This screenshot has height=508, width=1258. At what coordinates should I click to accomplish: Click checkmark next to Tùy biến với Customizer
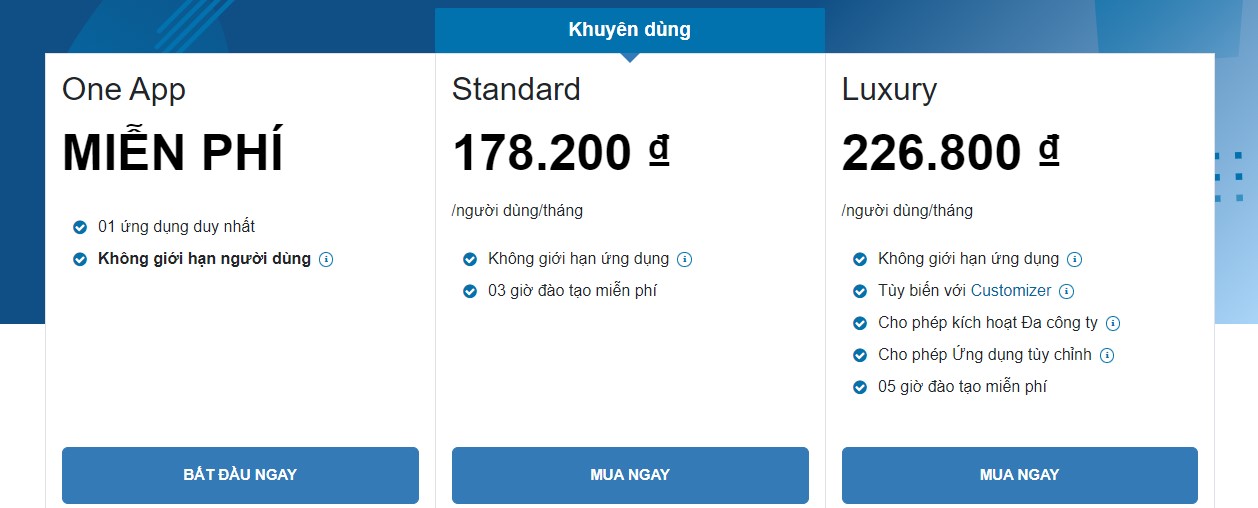(860, 291)
